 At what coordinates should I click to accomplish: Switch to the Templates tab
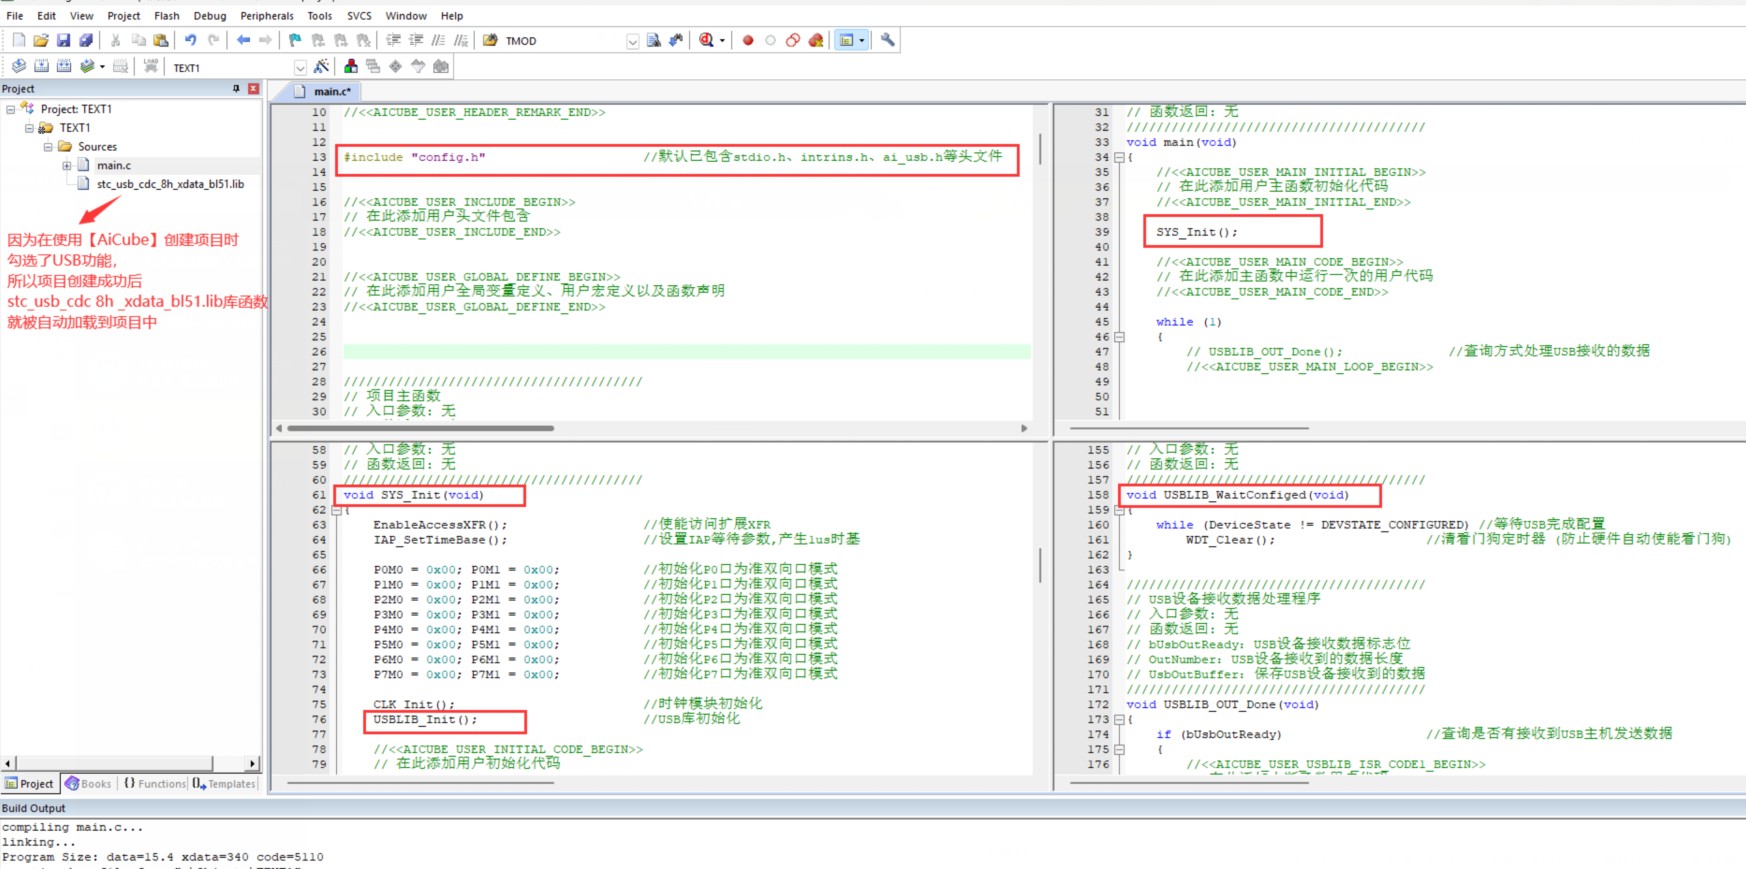pos(225,784)
